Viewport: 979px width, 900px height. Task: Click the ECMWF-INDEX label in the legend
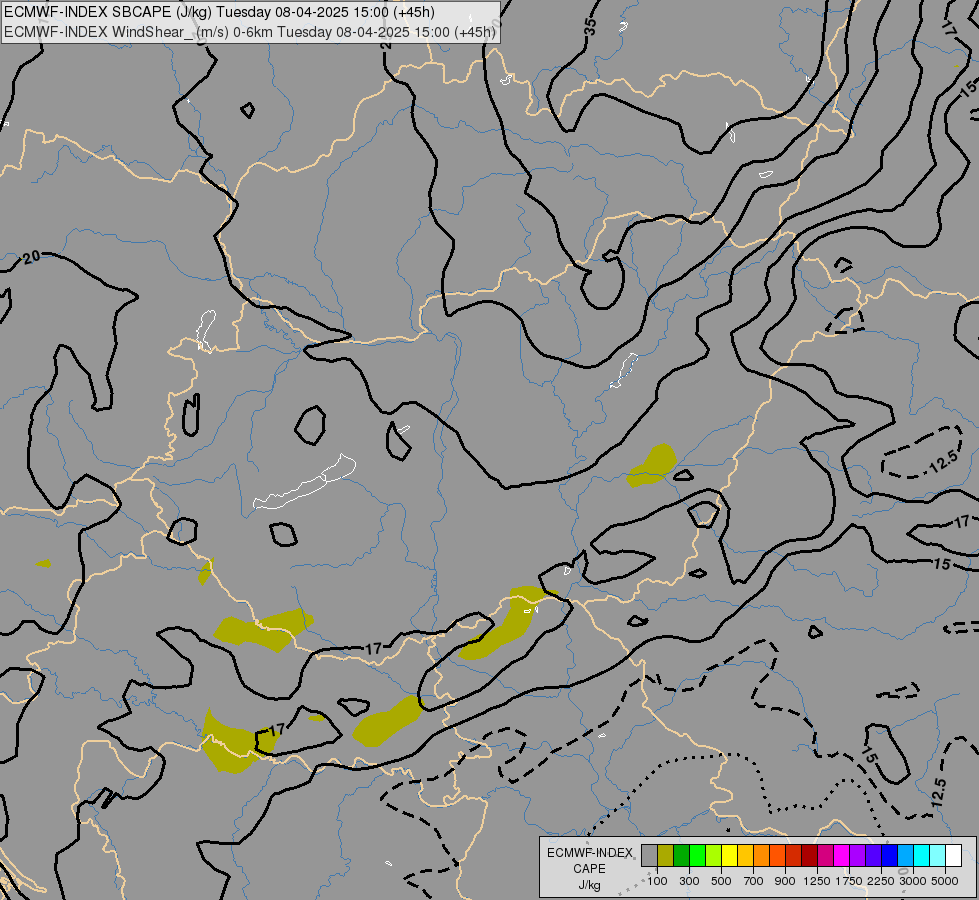tap(590, 853)
